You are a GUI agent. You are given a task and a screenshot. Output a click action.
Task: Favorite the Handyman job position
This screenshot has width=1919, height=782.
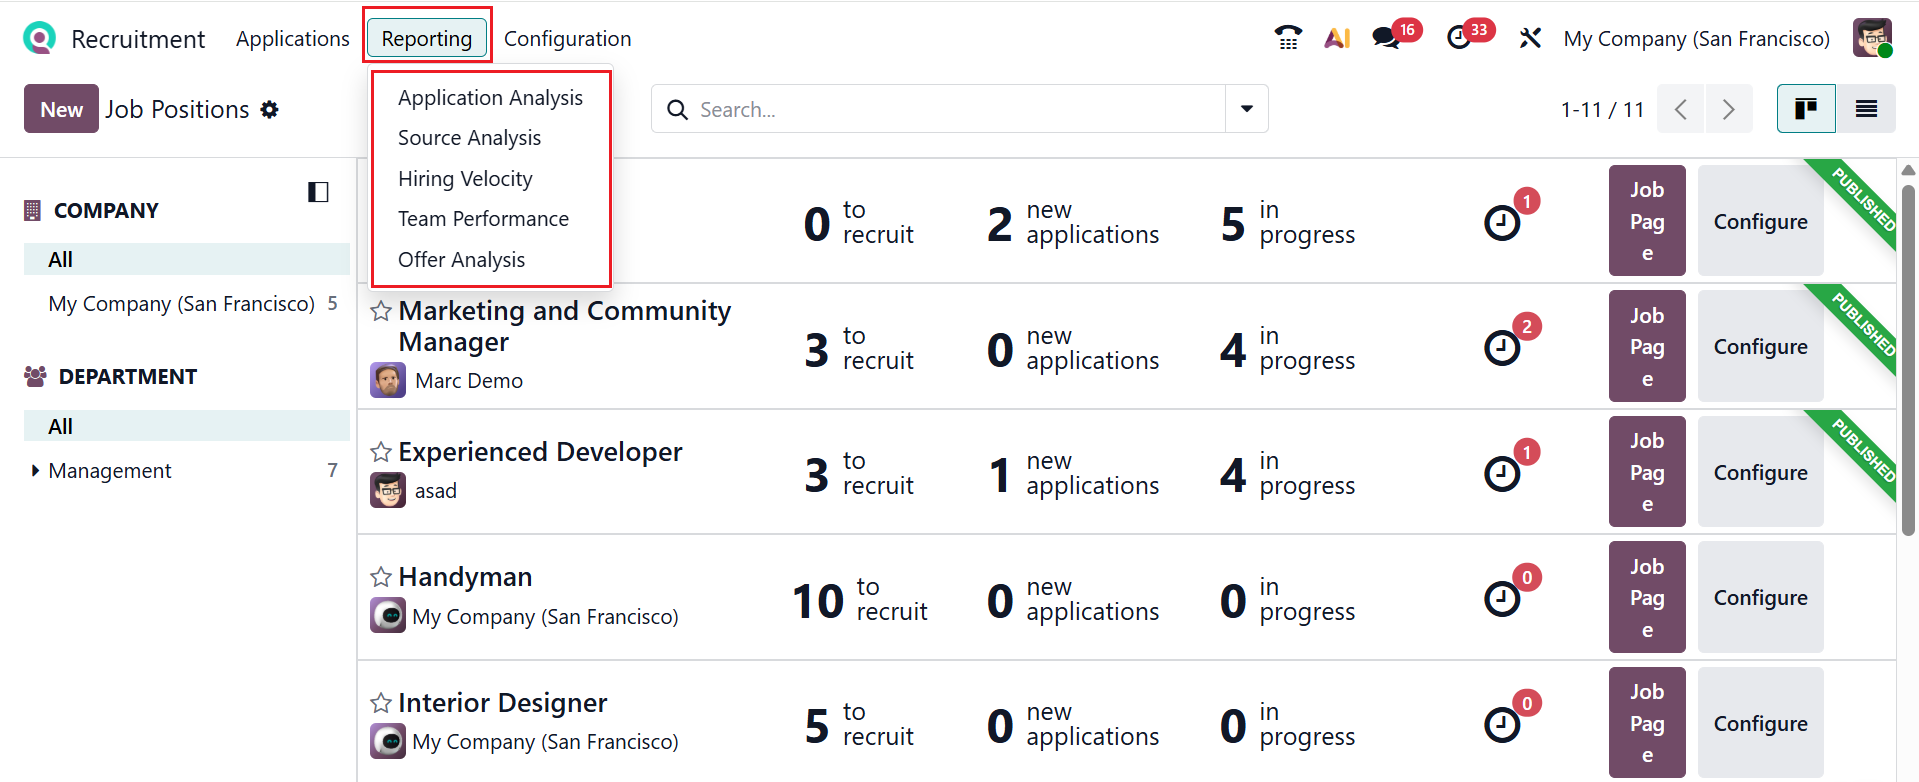[381, 577]
